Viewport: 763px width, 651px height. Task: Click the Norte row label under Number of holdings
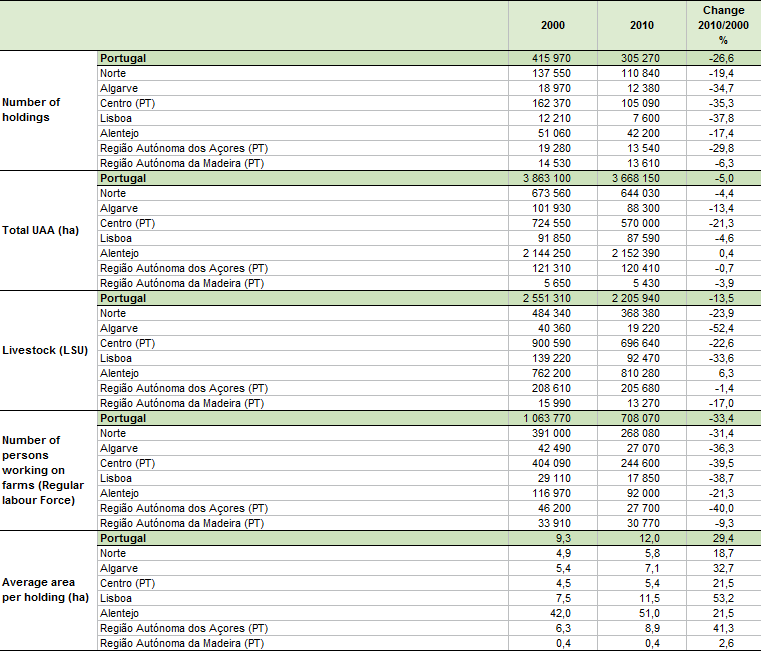pyautogui.click(x=113, y=73)
